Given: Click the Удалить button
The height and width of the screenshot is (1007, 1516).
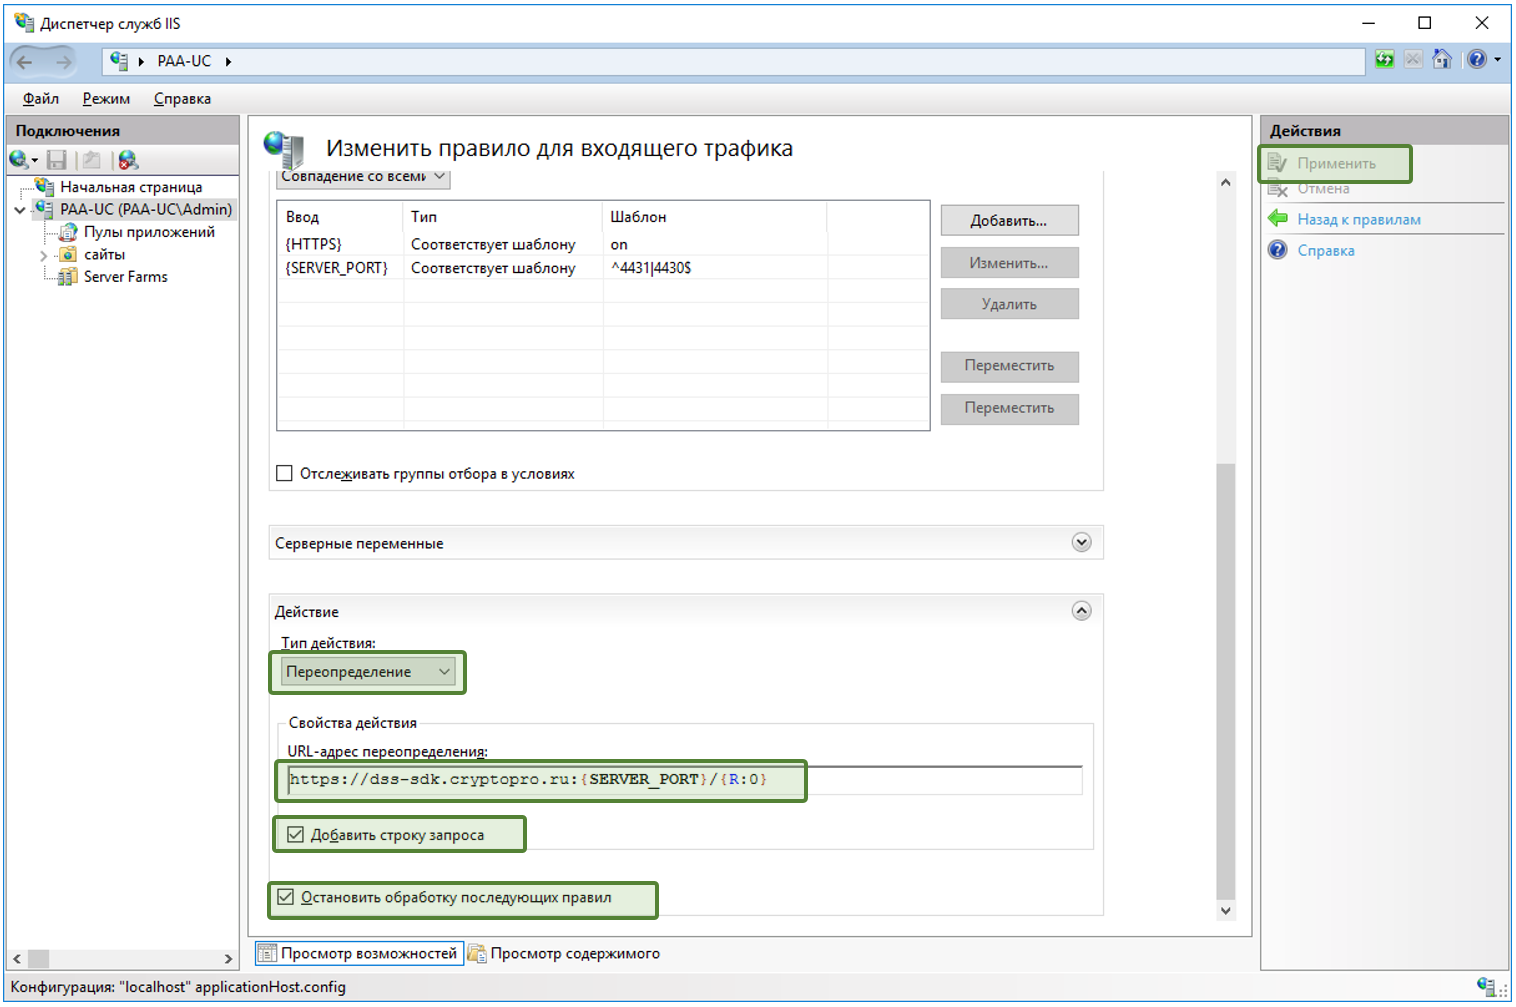Looking at the screenshot, I should [x=1009, y=304].
